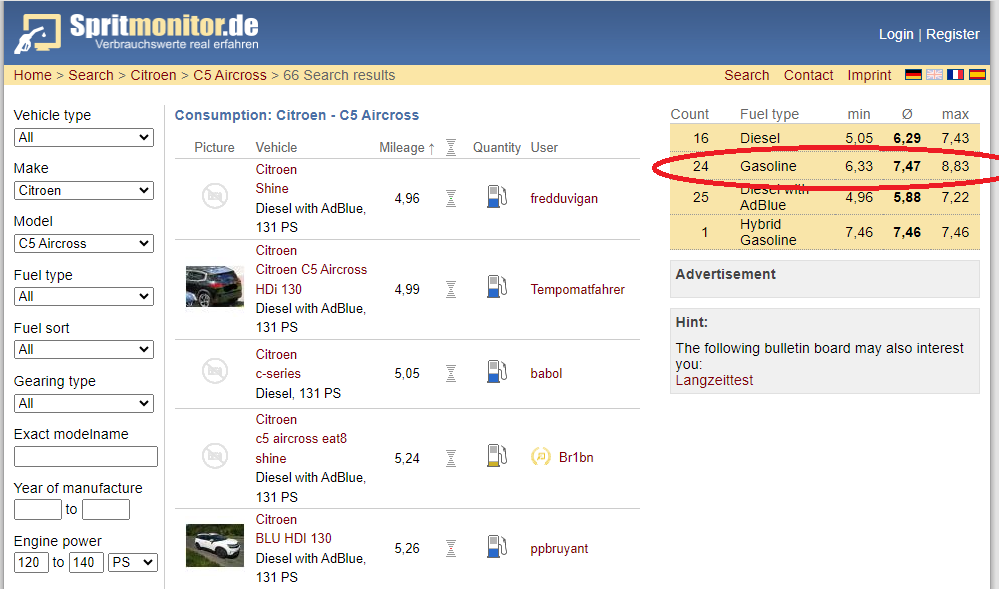Click the Exact modelname input field
The height and width of the screenshot is (589, 999).
tap(85, 456)
